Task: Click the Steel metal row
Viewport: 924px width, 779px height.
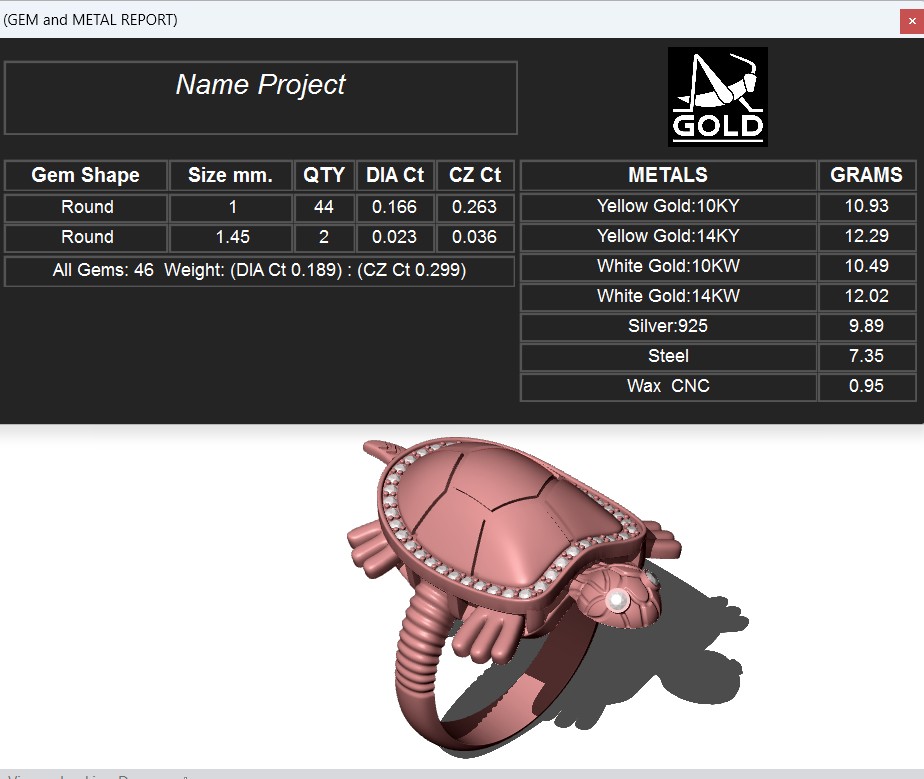Action: (668, 357)
